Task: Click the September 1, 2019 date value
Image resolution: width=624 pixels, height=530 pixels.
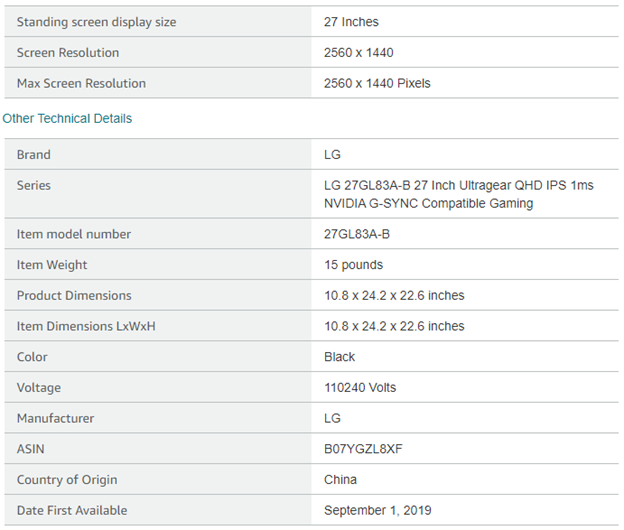Action: click(x=378, y=510)
